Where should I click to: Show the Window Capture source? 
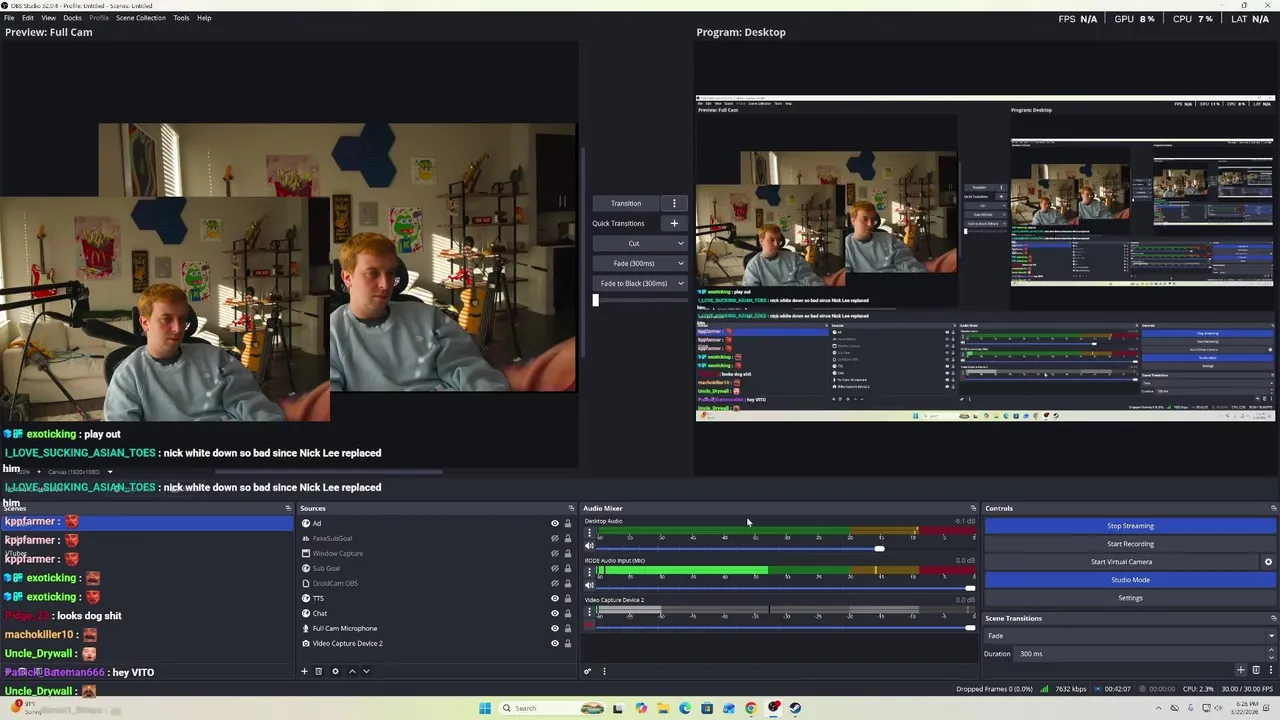coord(555,553)
